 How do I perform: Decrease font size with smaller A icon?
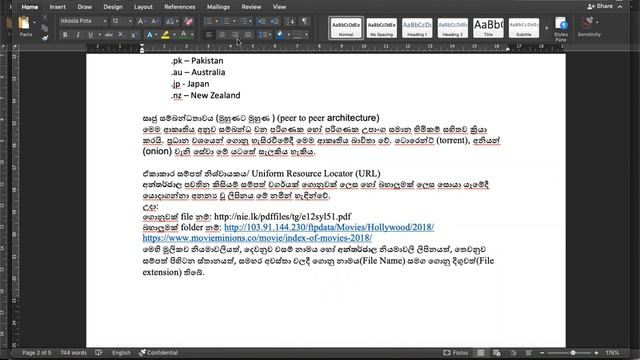coord(155,21)
